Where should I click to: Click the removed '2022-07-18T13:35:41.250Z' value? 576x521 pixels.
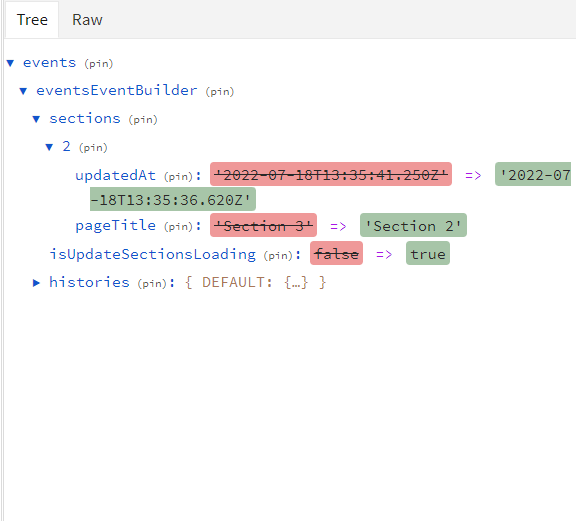331,174
